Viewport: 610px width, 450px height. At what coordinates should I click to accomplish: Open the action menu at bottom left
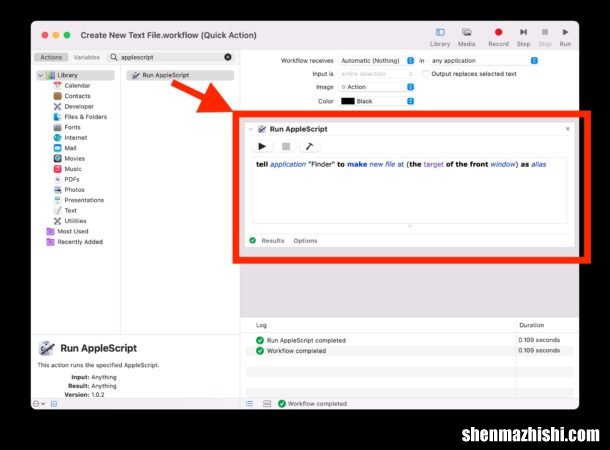pos(39,404)
